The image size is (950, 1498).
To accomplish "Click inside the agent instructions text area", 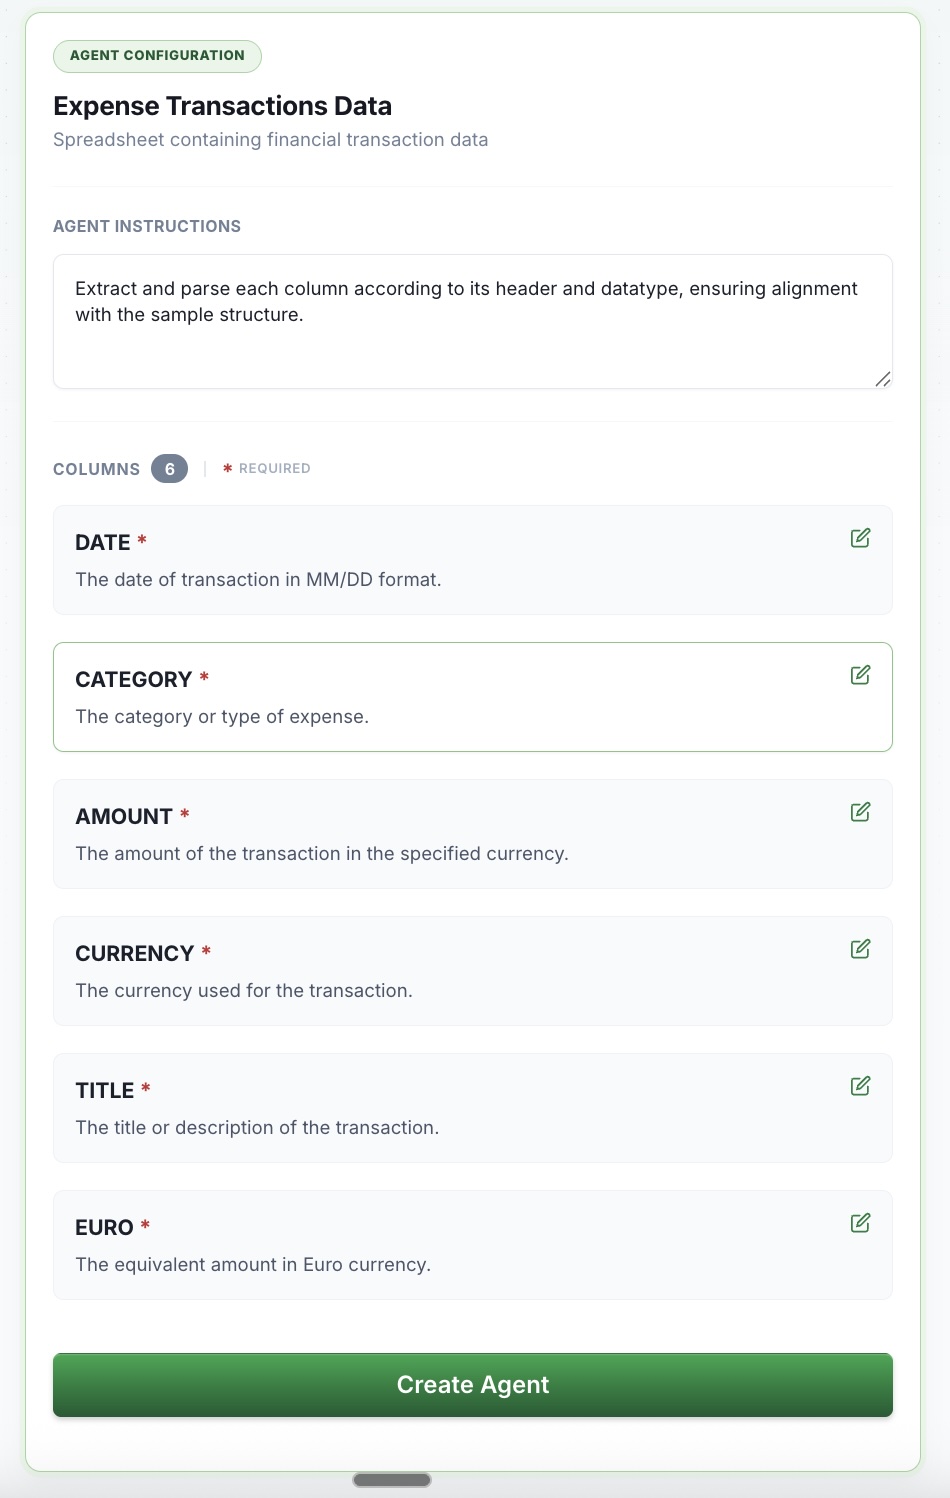I will [470, 320].
